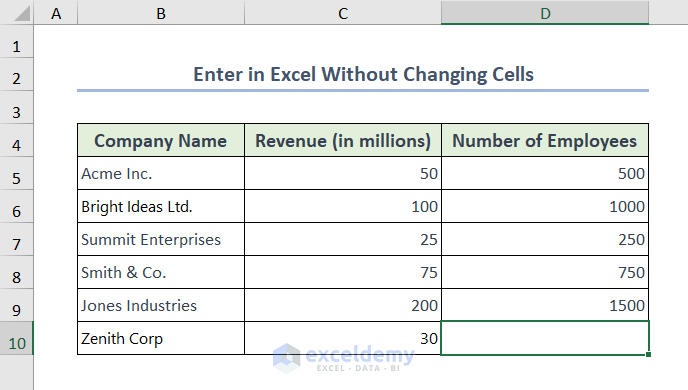
Task: Select column C header
Action: (343, 12)
